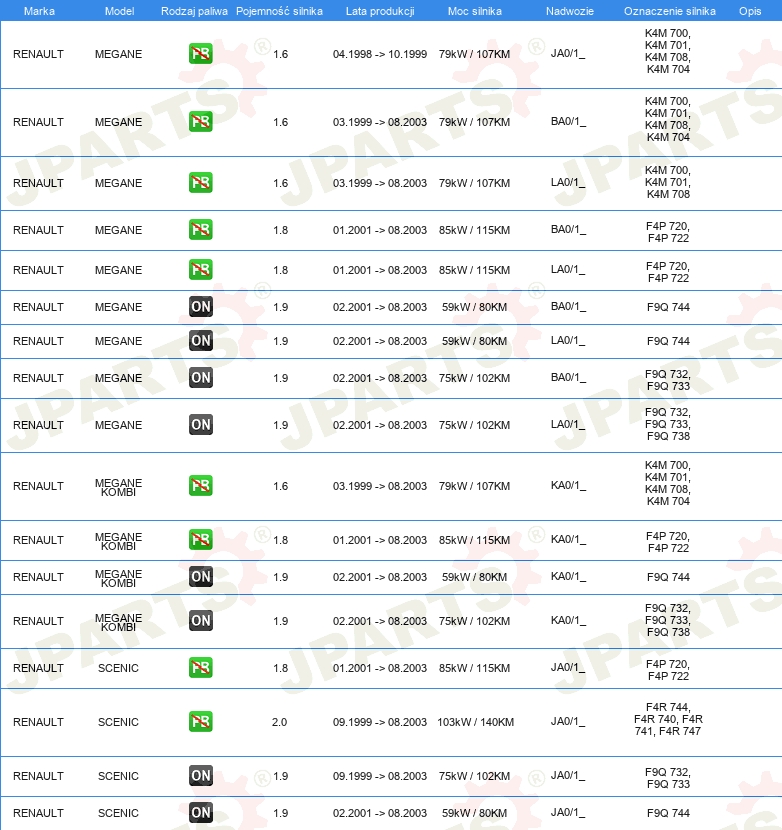
Task: Click the Moc silnika column header
Action: (475, 11)
